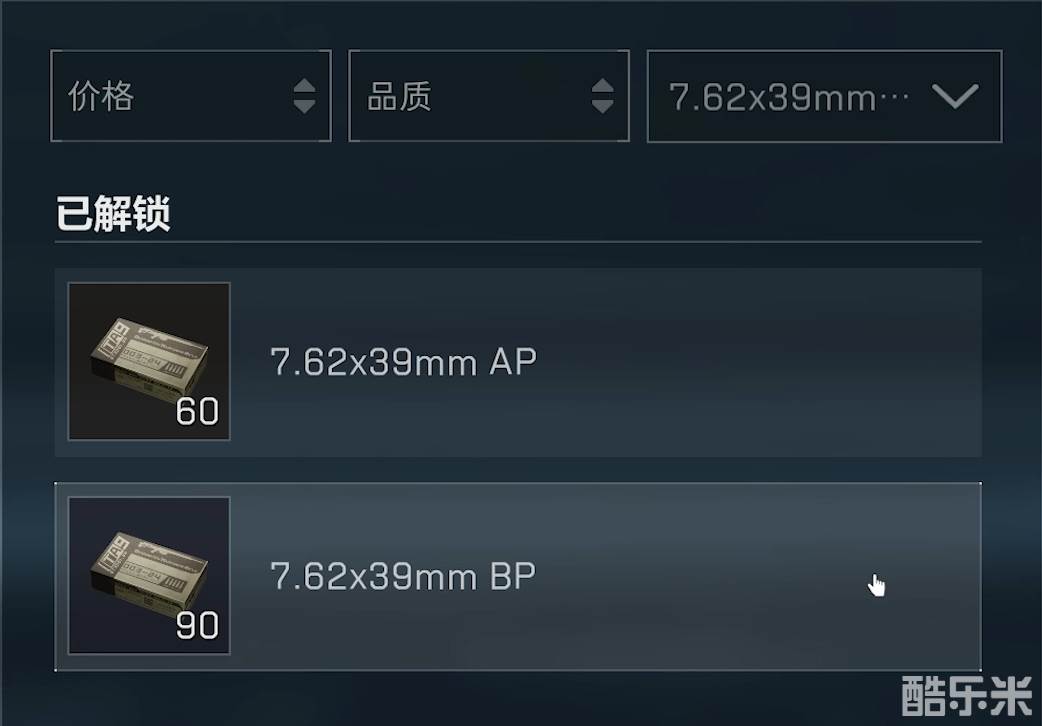Click the up arrow in 价格 sorter
The image size is (1042, 726).
[304, 86]
